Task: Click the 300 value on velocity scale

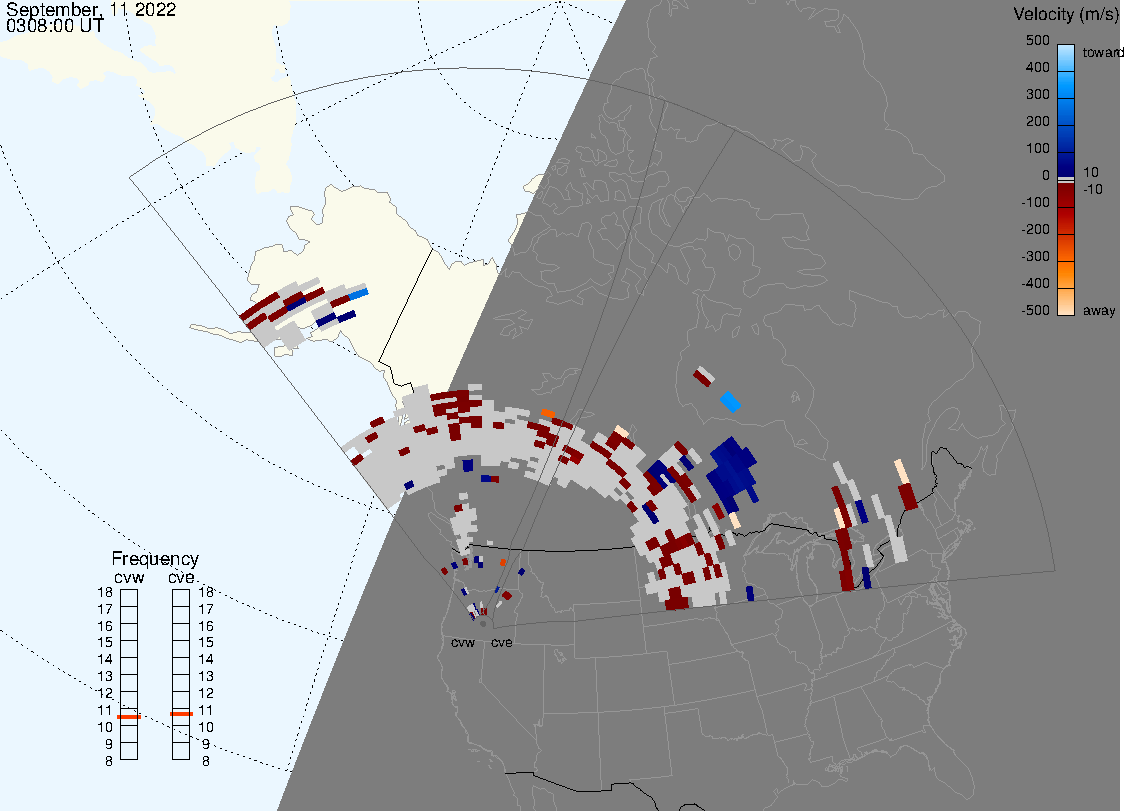Action: pos(1037,95)
